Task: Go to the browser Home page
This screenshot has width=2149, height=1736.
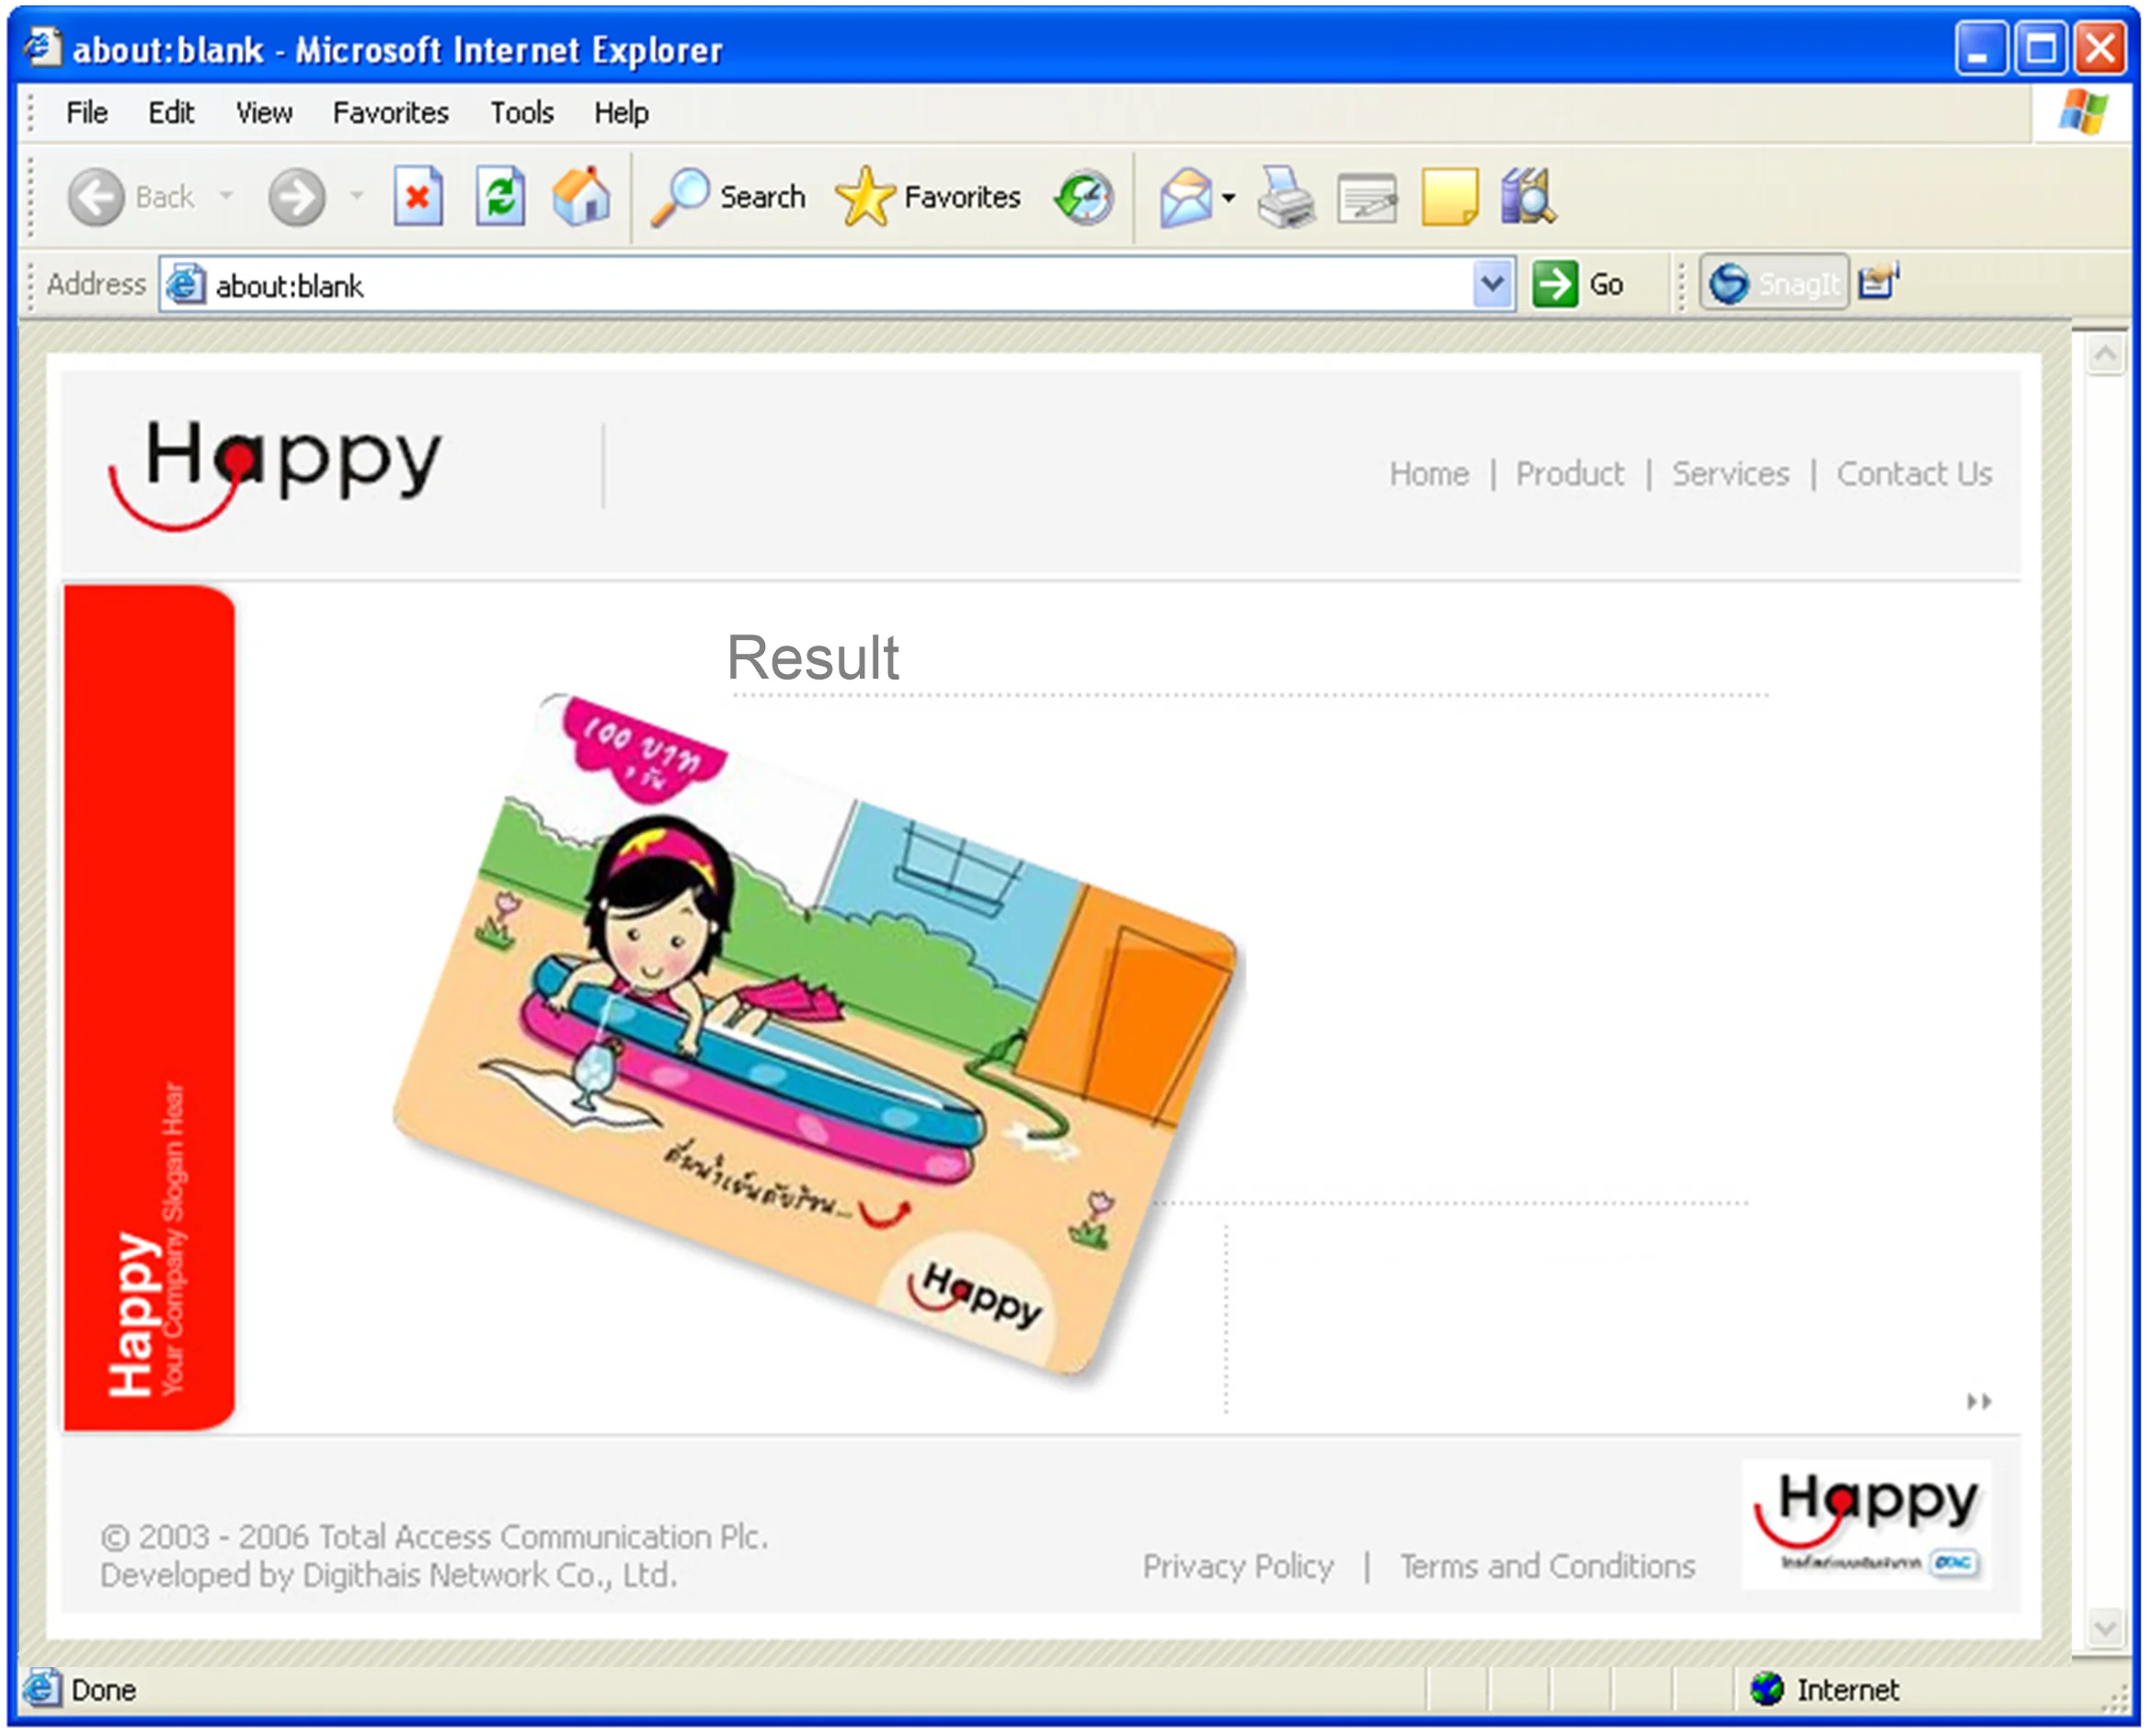Action: [x=583, y=197]
